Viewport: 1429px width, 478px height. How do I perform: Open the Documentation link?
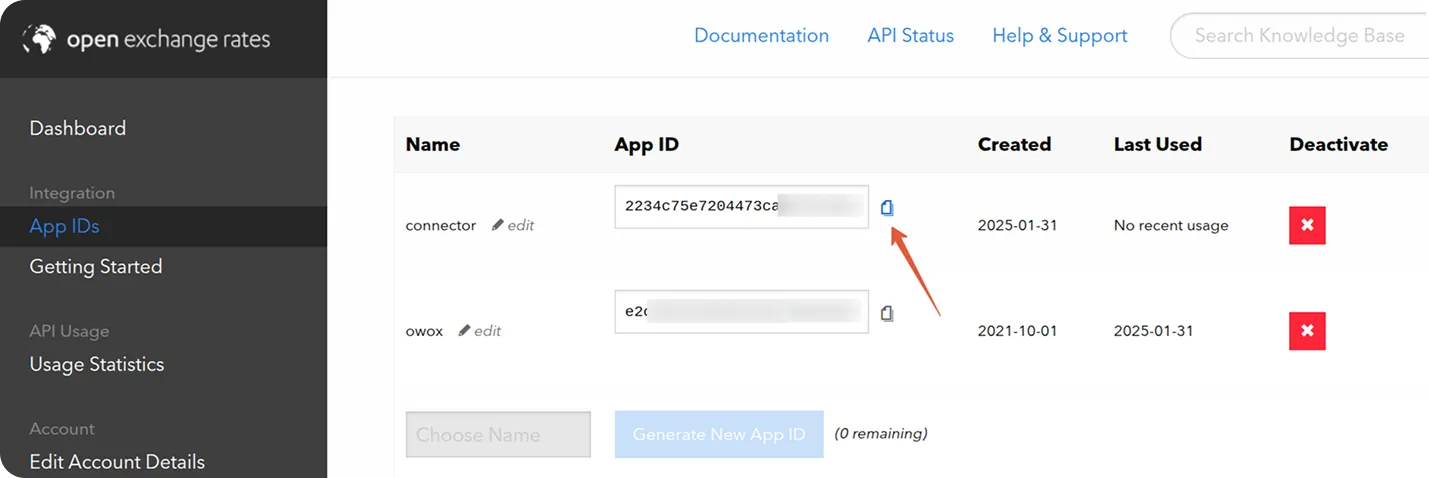[x=761, y=36]
